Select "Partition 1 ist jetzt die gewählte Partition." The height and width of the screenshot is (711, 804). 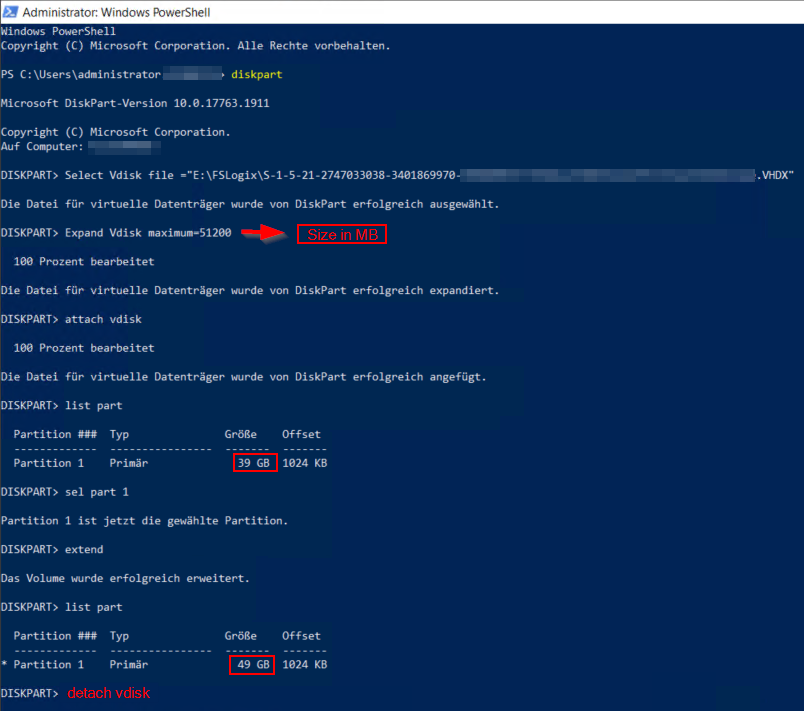point(145,521)
